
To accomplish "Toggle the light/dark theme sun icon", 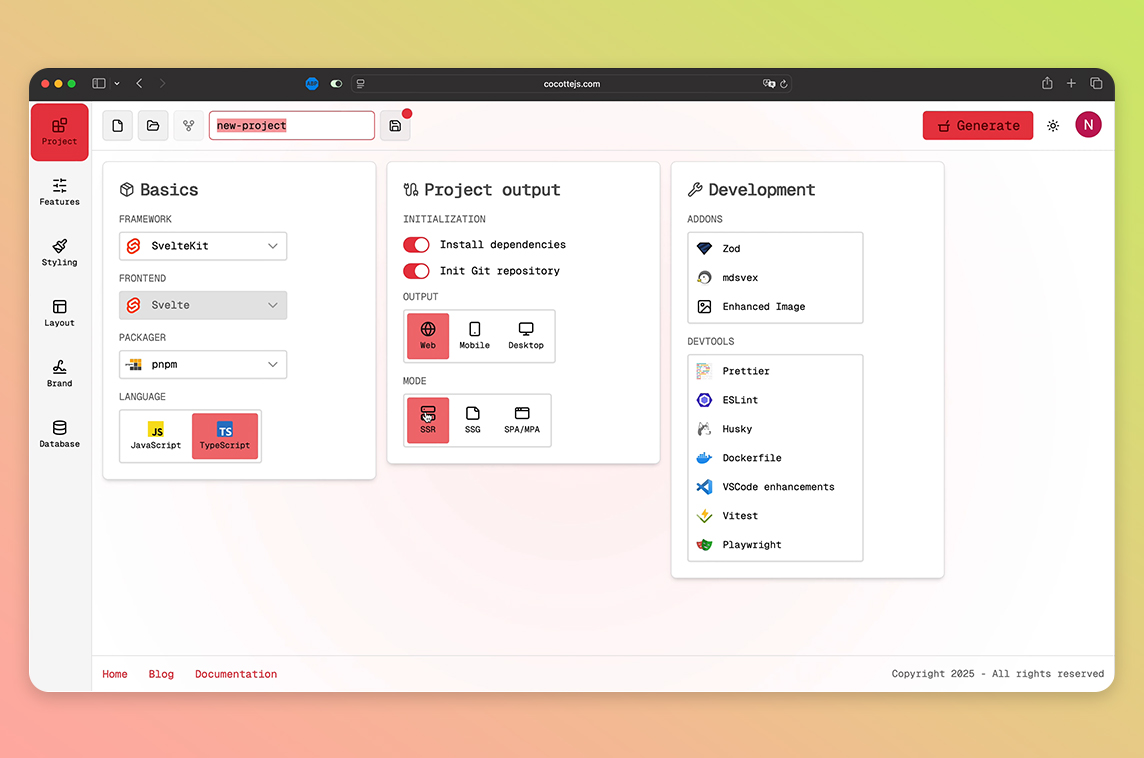I will coord(1053,126).
